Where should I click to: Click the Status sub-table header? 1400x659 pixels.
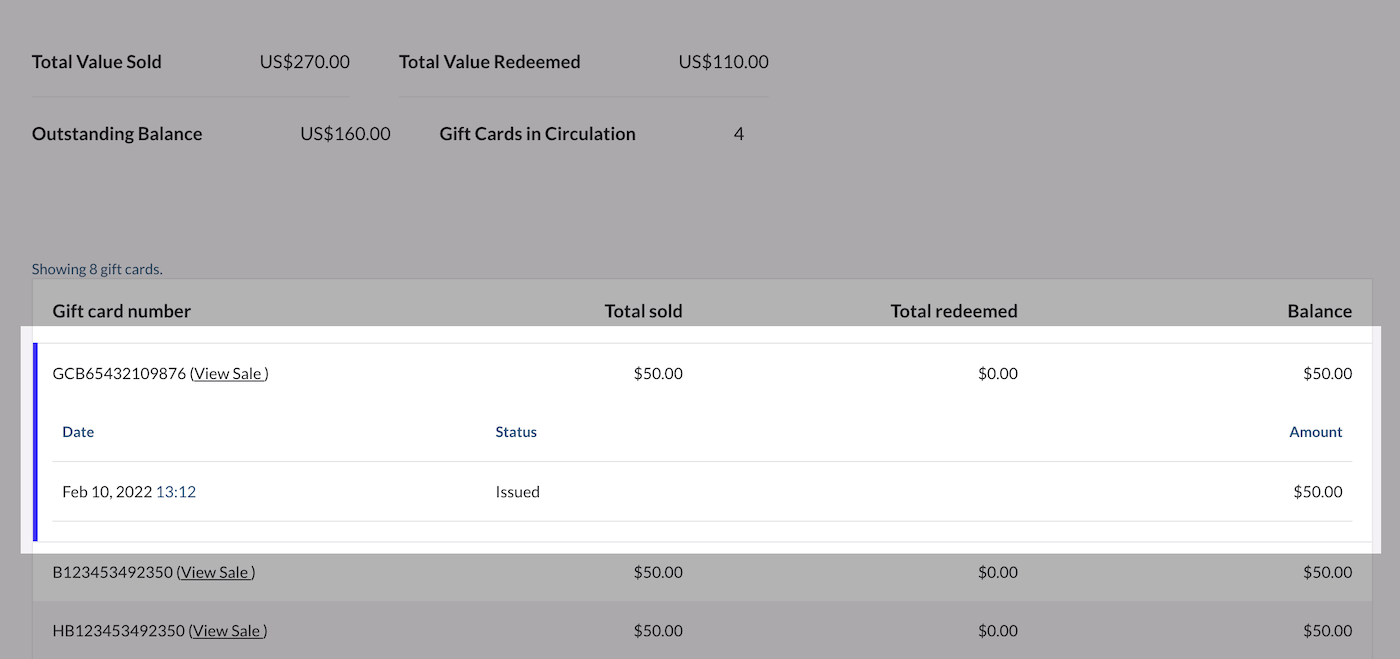click(516, 432)
